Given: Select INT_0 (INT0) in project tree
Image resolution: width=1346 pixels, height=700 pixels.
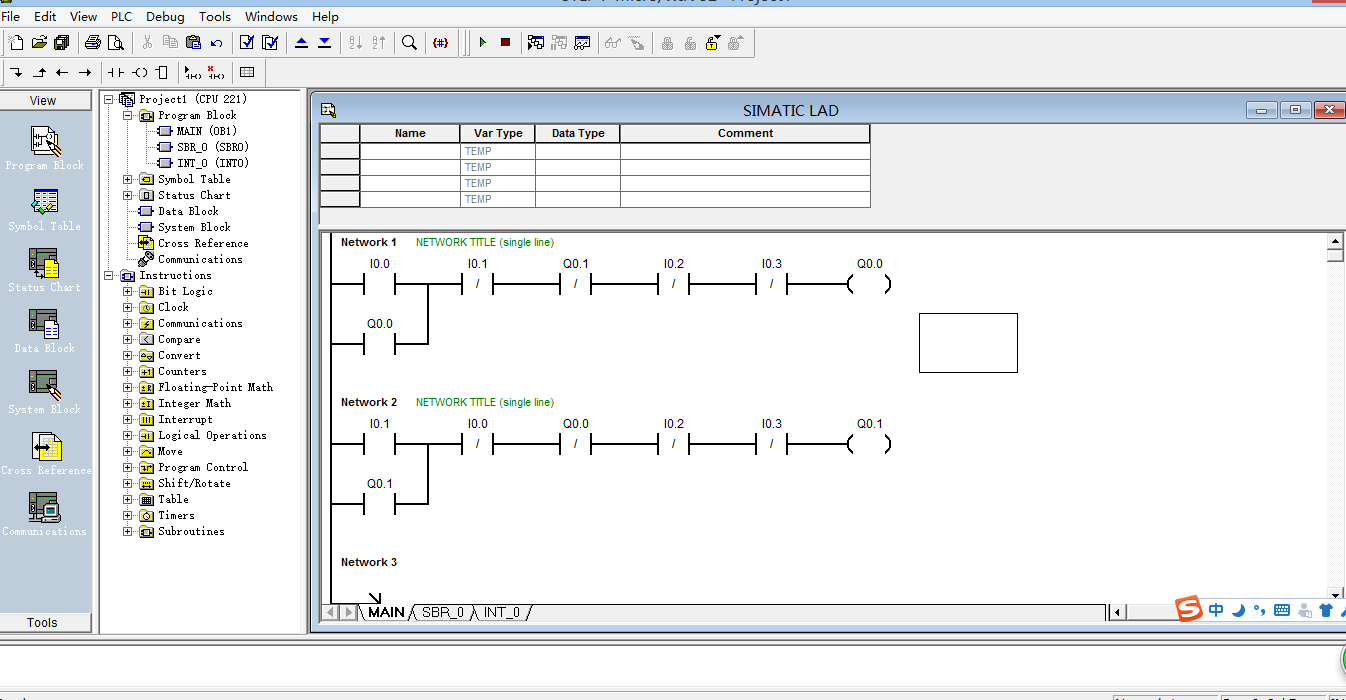Looking at the screenshot, I should pos(213,163).
